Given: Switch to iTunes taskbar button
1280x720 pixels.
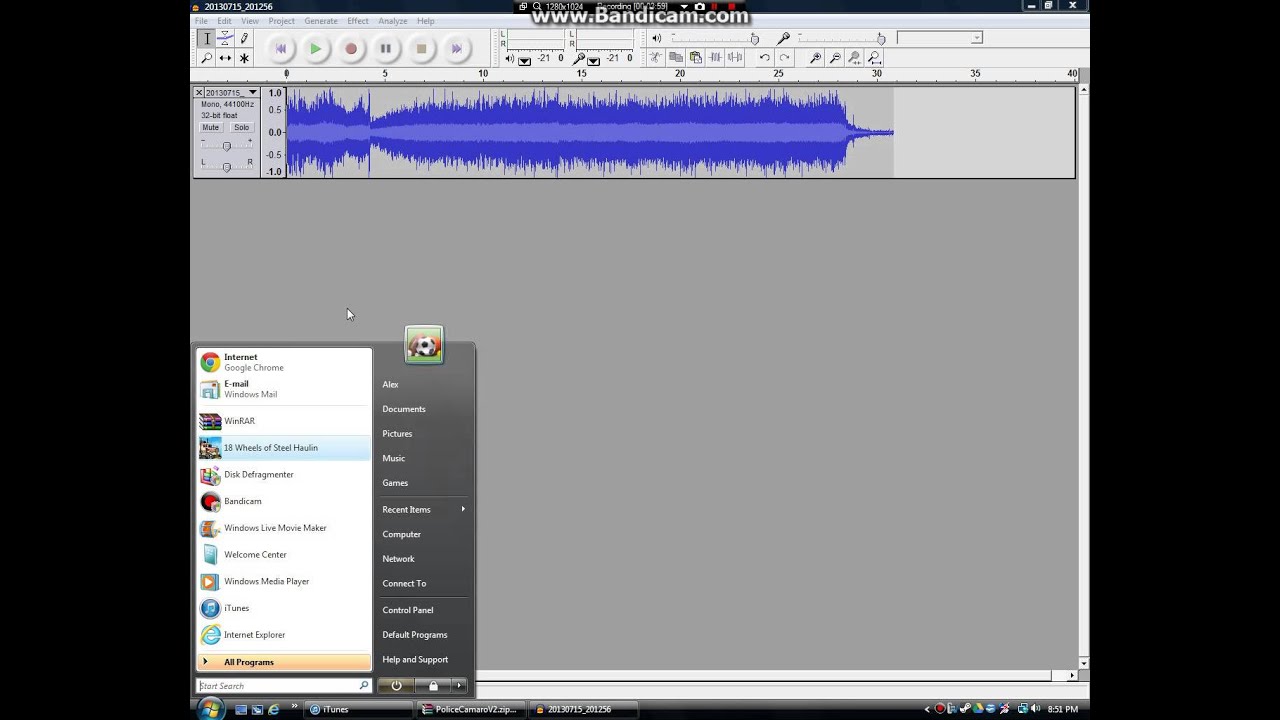Looking at the screenshot, I should click(x=357, y=709).
